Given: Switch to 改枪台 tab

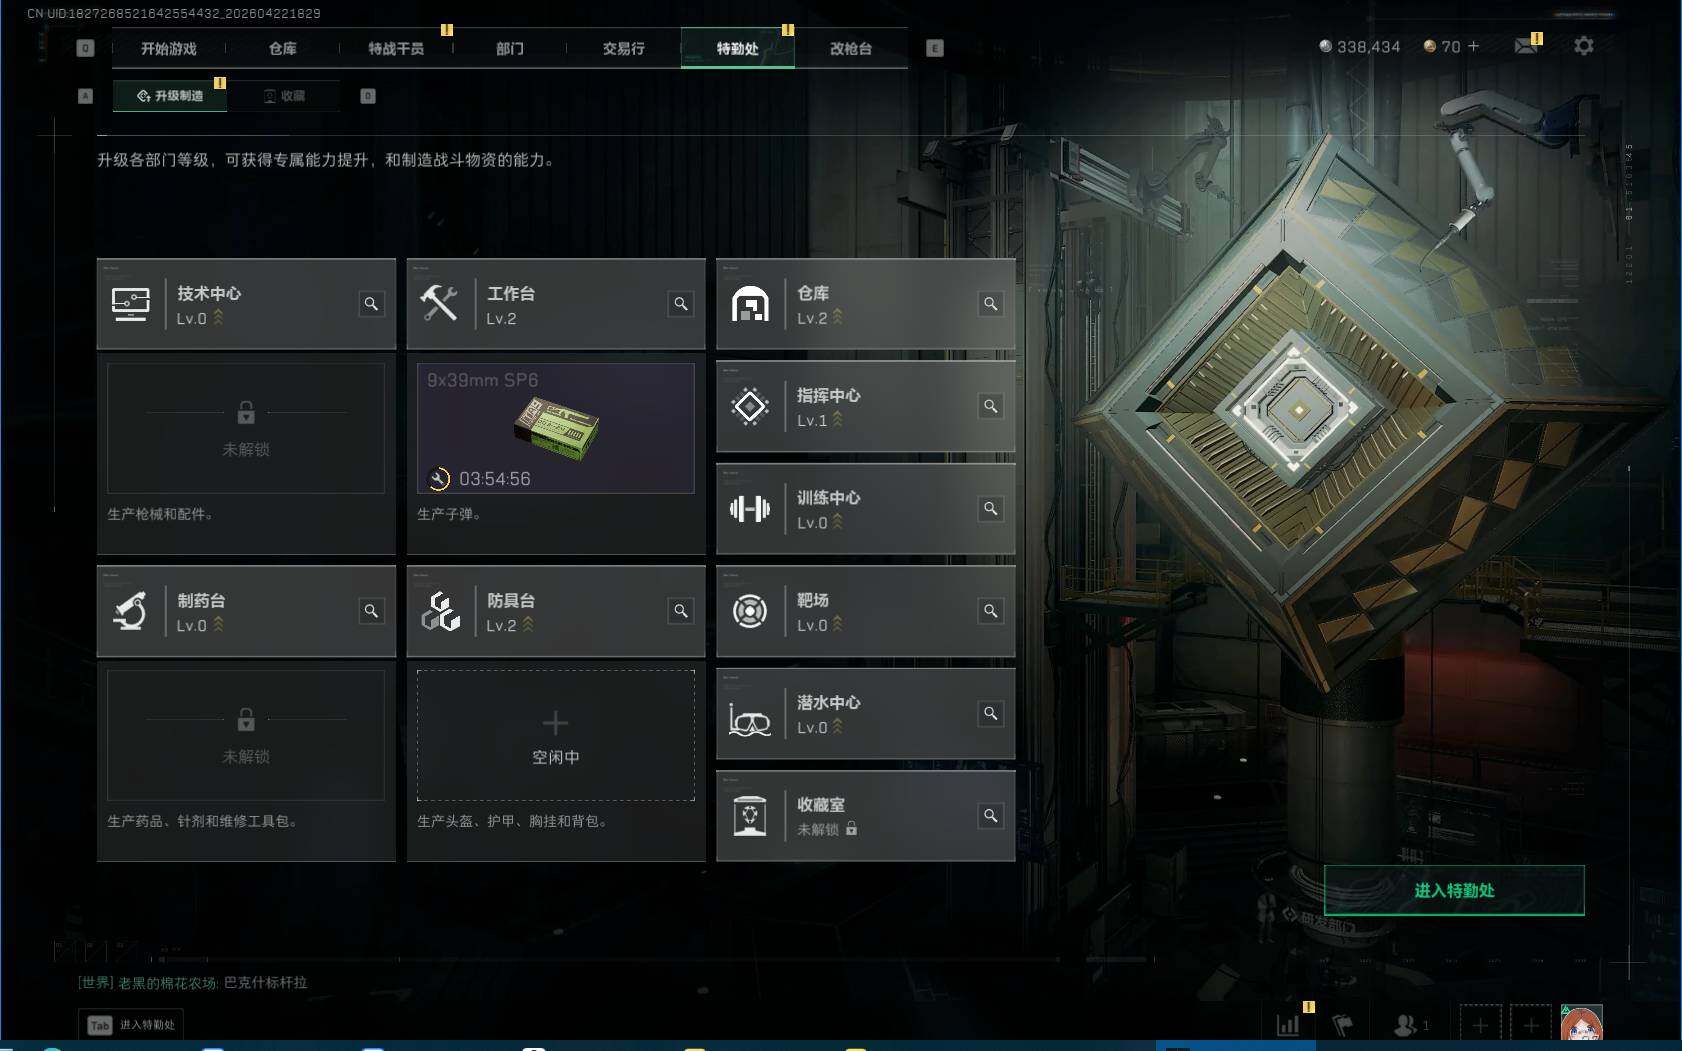Looking at the screenshot, I should (x=851, y=48).
